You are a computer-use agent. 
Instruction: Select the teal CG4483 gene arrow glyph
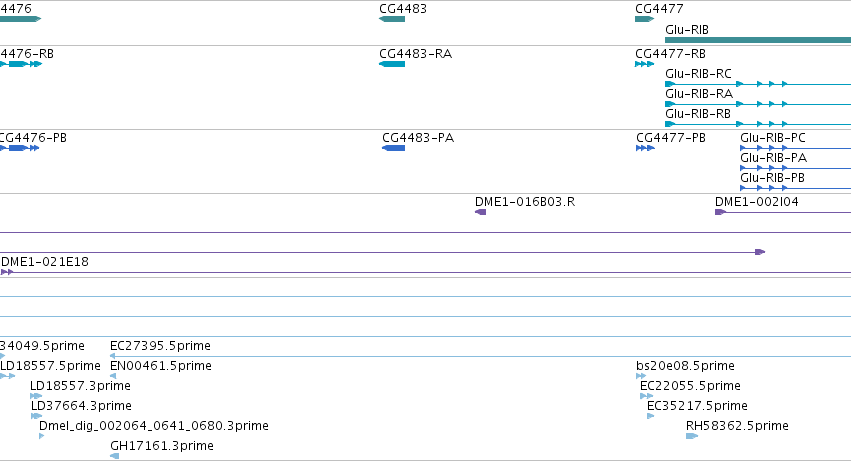tap(392, 19)
